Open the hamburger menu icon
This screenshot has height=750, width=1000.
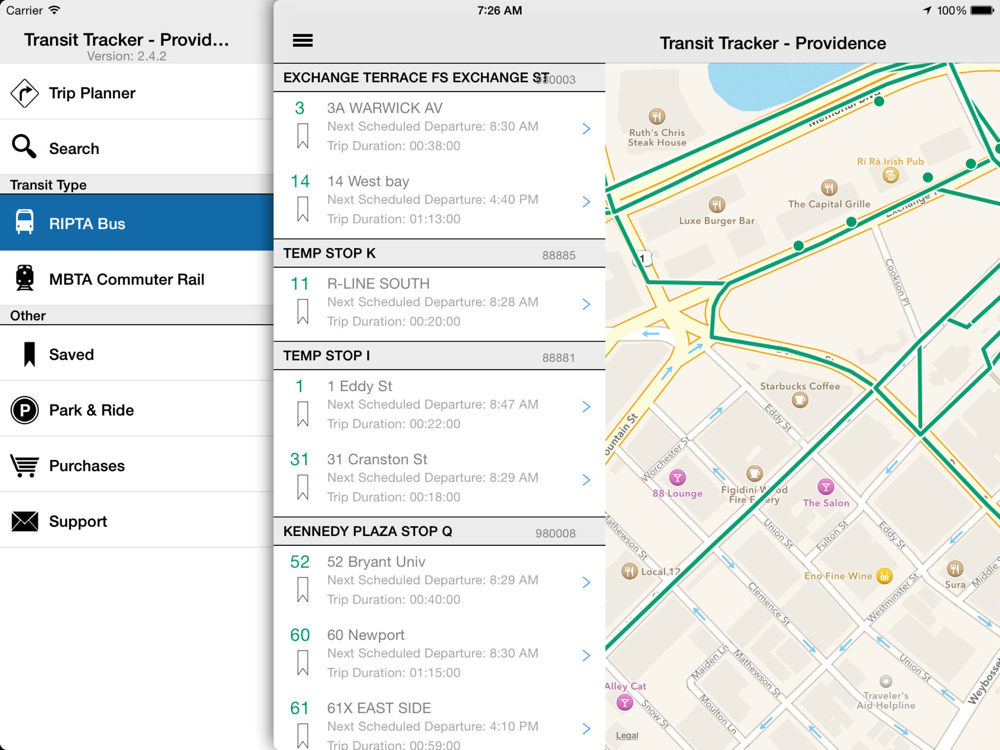point(302,41)
